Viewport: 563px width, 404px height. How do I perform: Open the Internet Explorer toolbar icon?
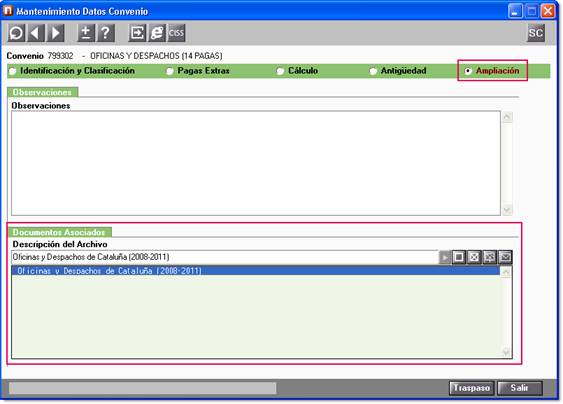coord(157,33)
